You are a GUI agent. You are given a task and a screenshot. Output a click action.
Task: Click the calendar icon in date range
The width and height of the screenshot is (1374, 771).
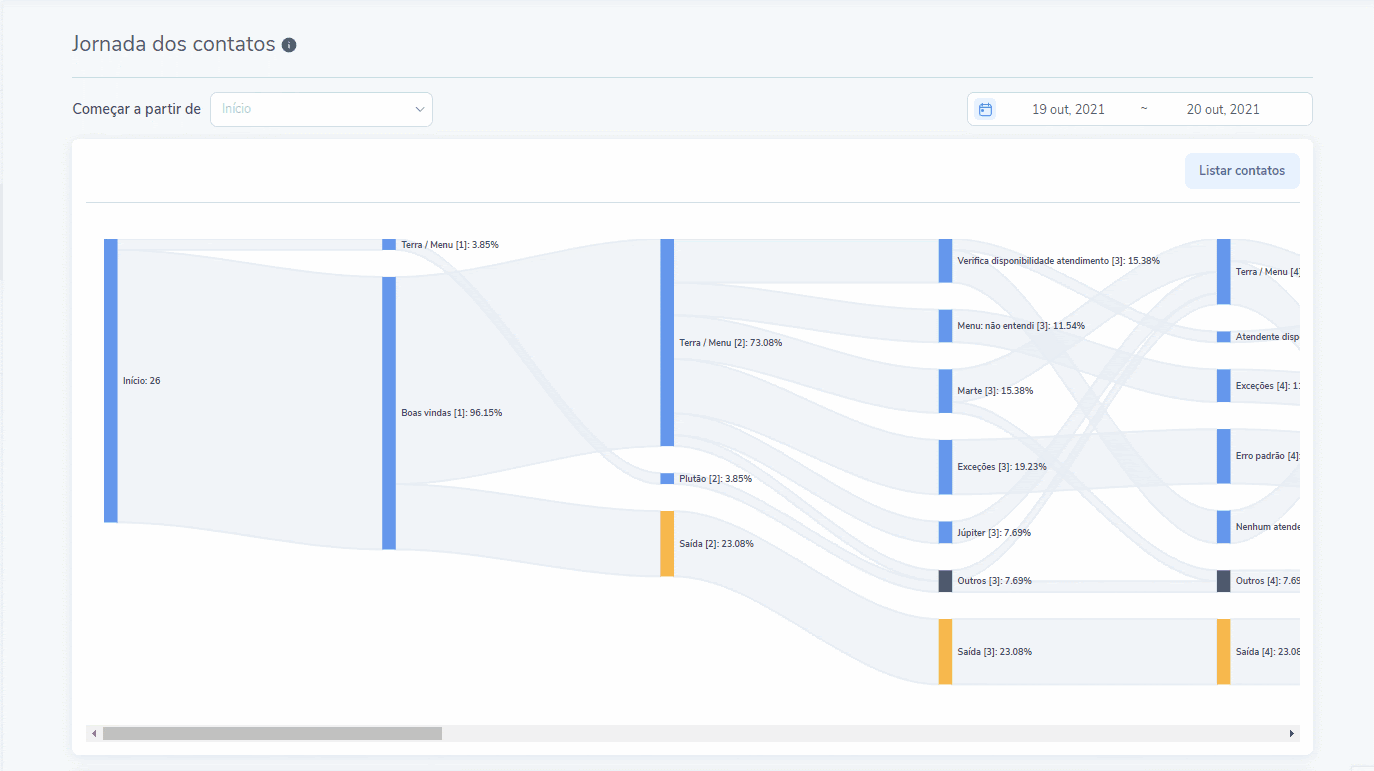pyautogui.click(x=985, y=109)
